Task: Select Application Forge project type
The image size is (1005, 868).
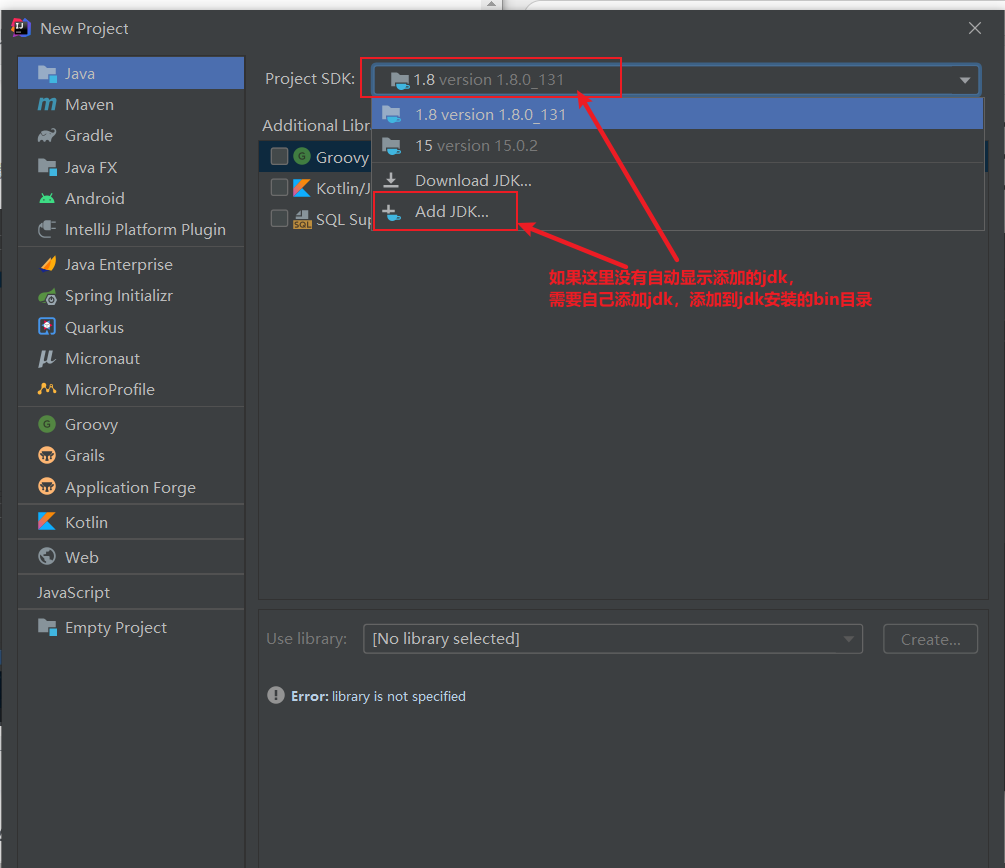Action: 131,487
